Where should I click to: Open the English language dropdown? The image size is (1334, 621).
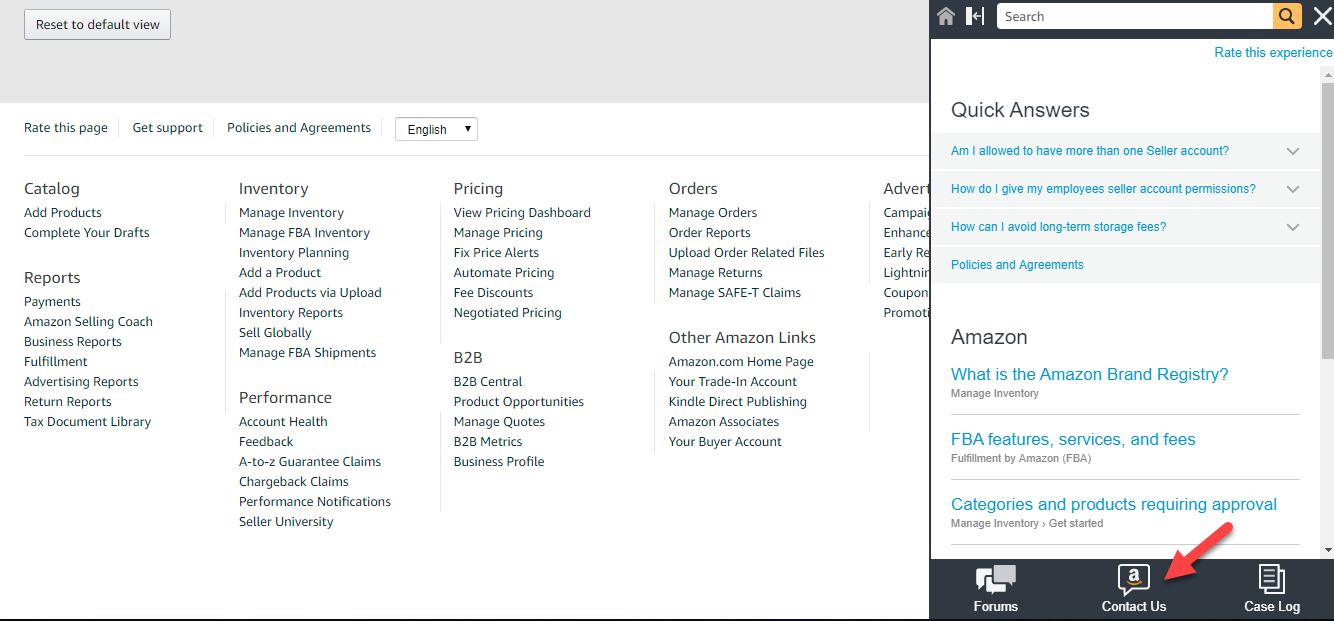437,129
